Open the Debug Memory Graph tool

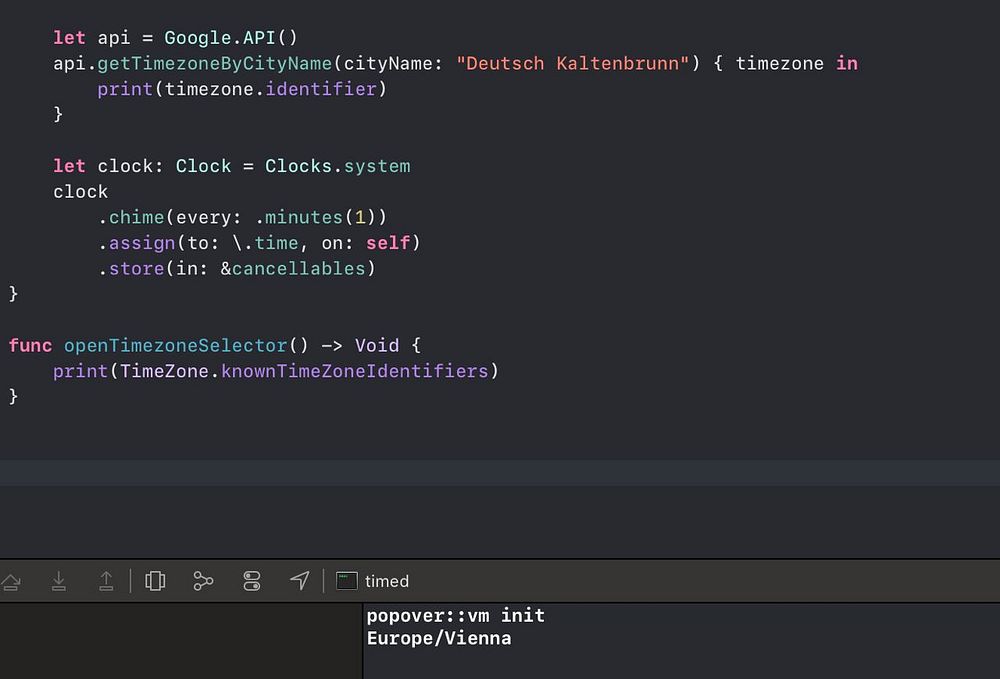(203, 581)
